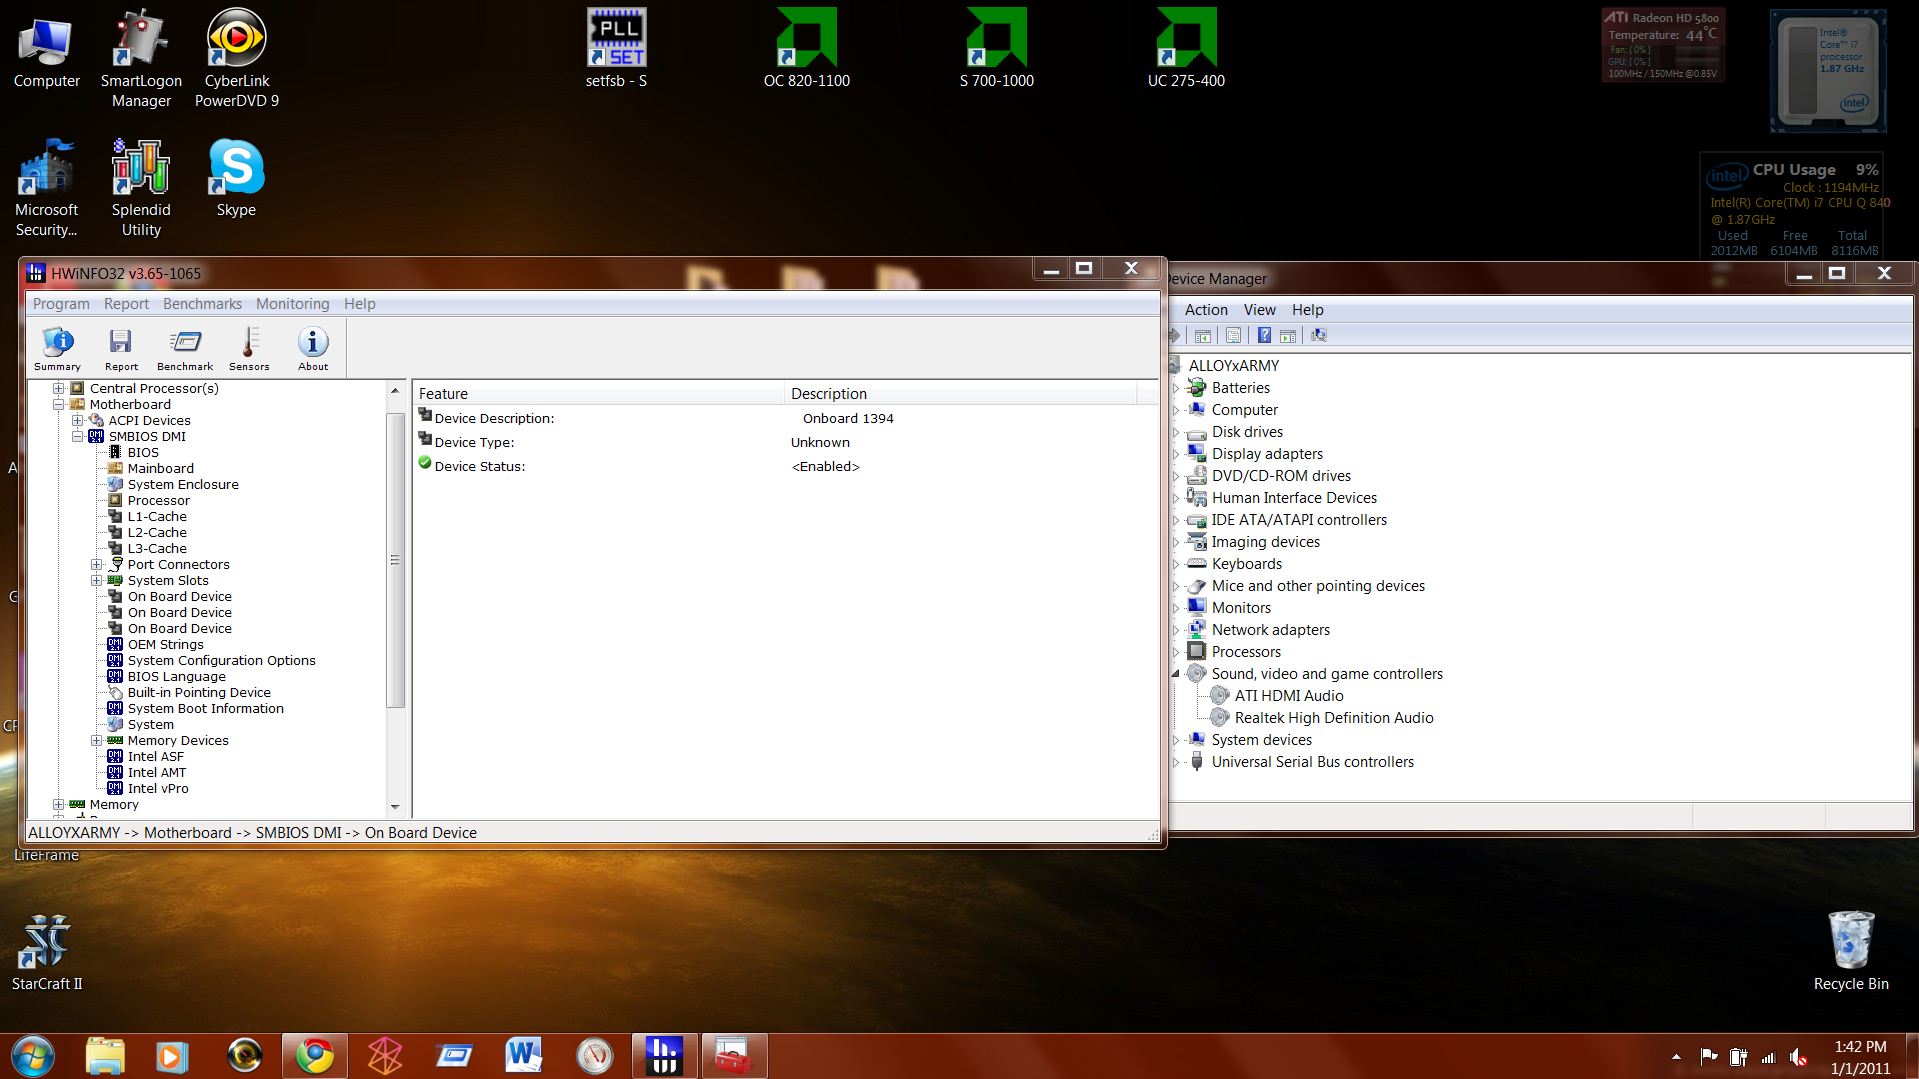Screen dimensions: 1919x1079
Task: Expand the Central Processor(s) tree node
Action: click(x=59, y=388)
